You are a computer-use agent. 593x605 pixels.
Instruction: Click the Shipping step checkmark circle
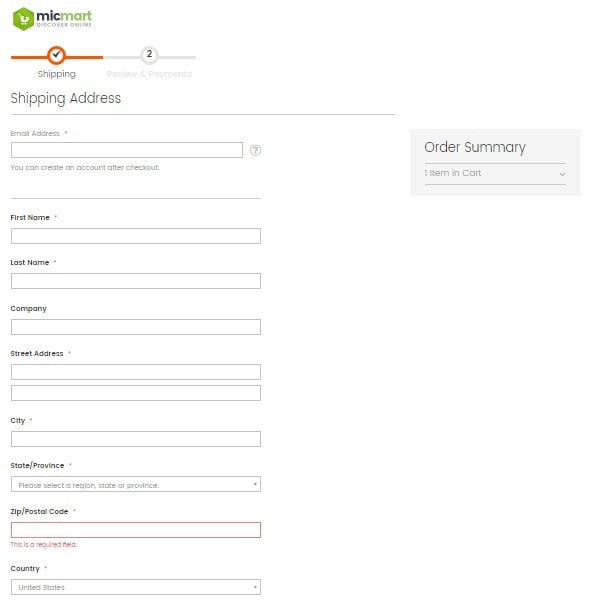coord(56,55)
